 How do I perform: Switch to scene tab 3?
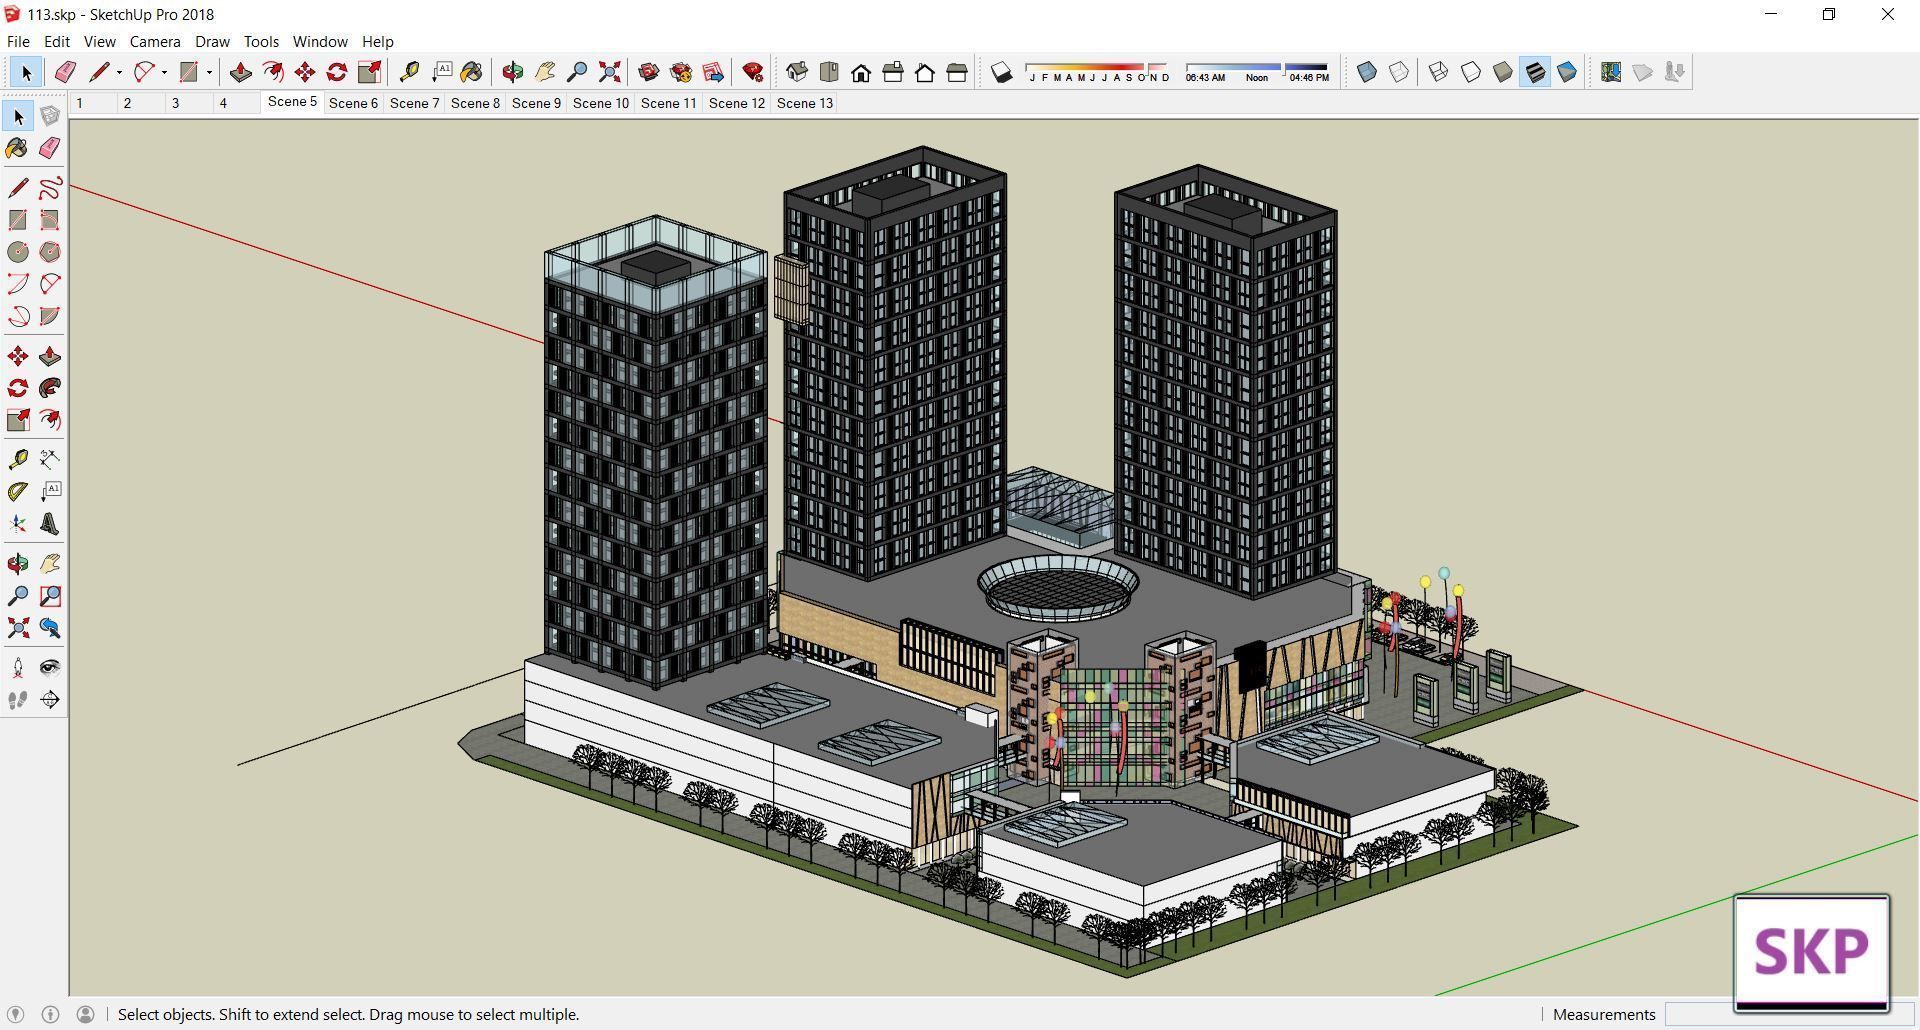coord(176,103)
